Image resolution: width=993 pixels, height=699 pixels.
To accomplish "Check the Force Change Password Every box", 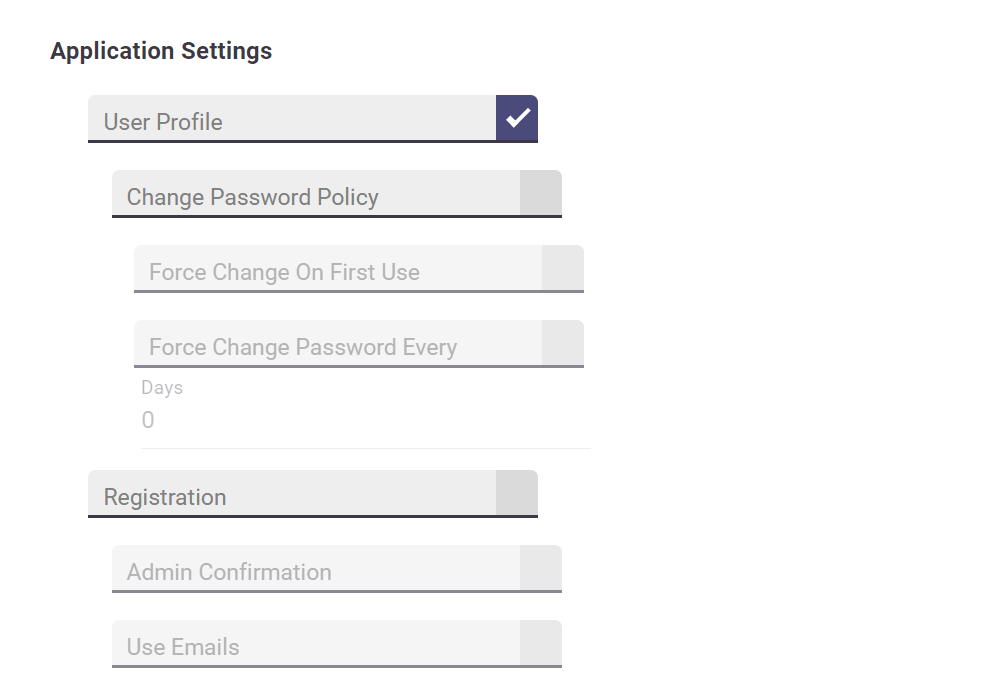I will 563,343.
